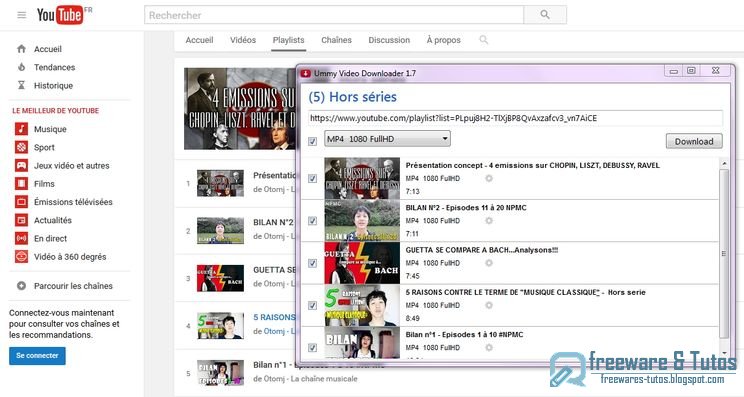Switch to the Playlists channel tab
Screen dimensions: 744x397
(x=288, y=40)
